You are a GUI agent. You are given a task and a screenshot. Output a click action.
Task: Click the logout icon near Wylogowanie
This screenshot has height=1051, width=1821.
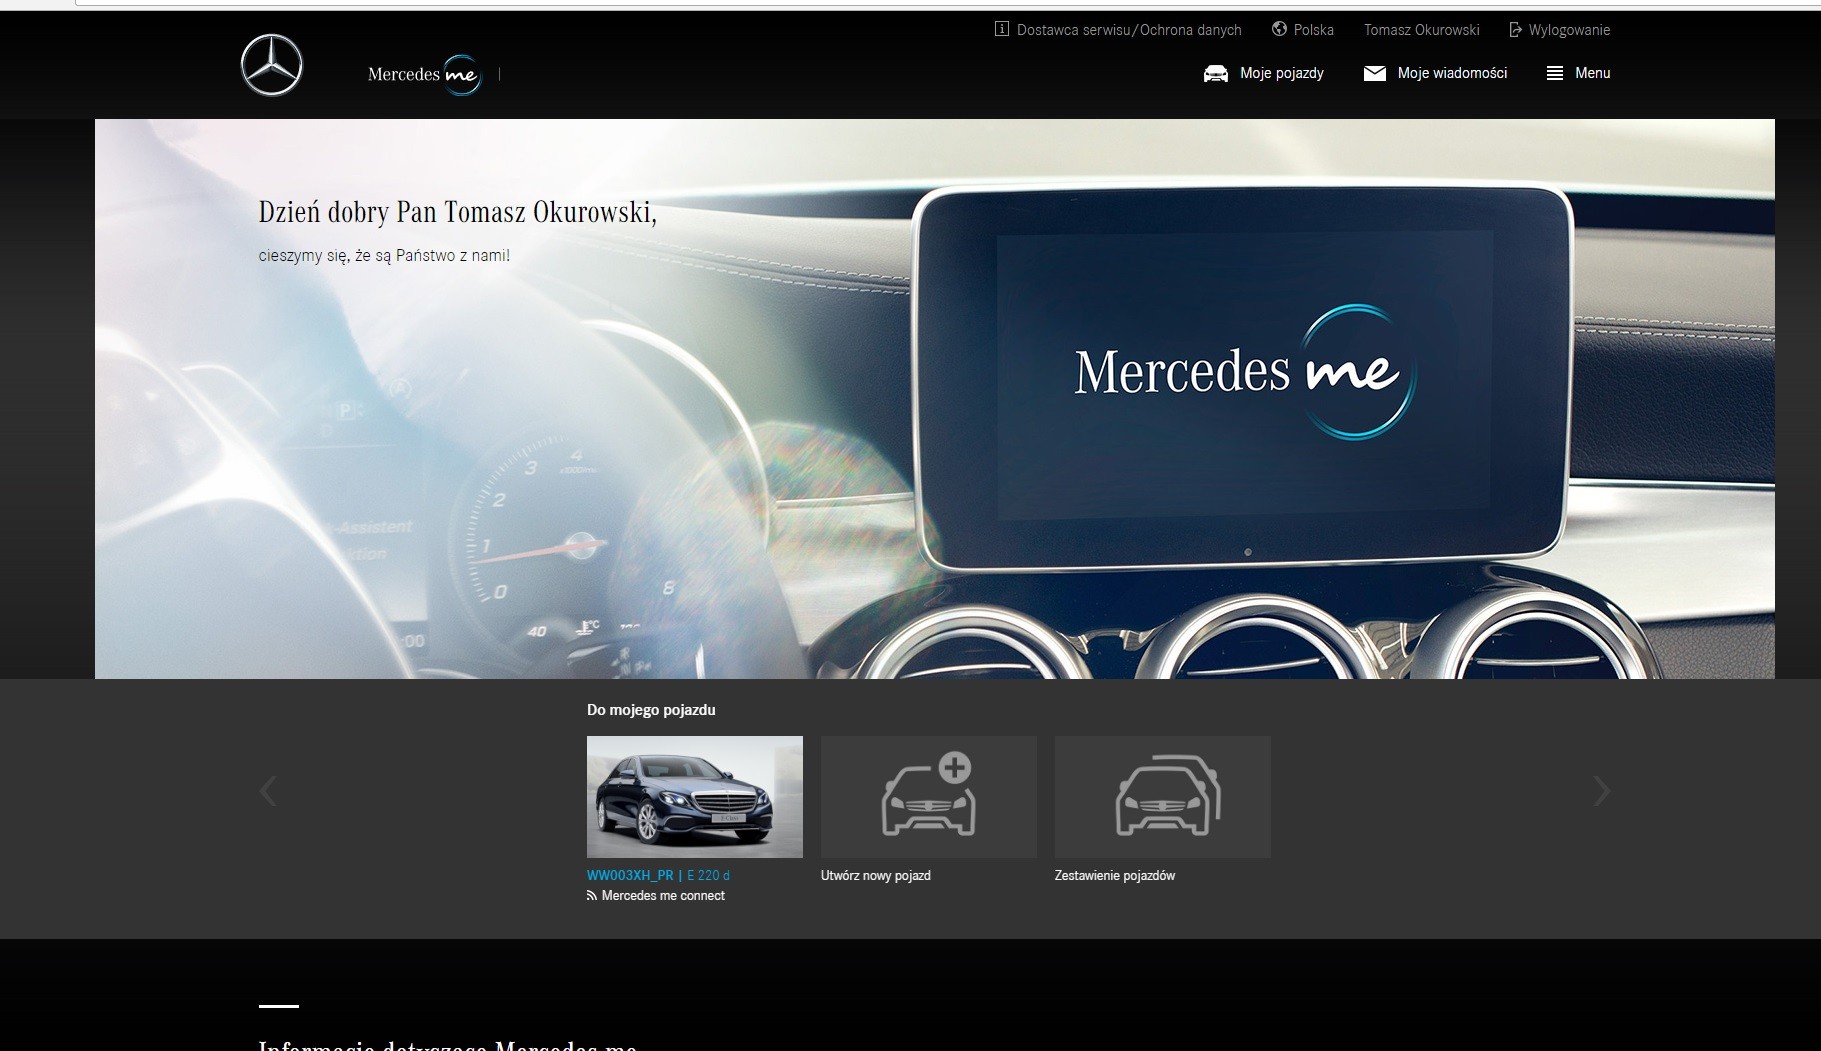point(1515,29)
